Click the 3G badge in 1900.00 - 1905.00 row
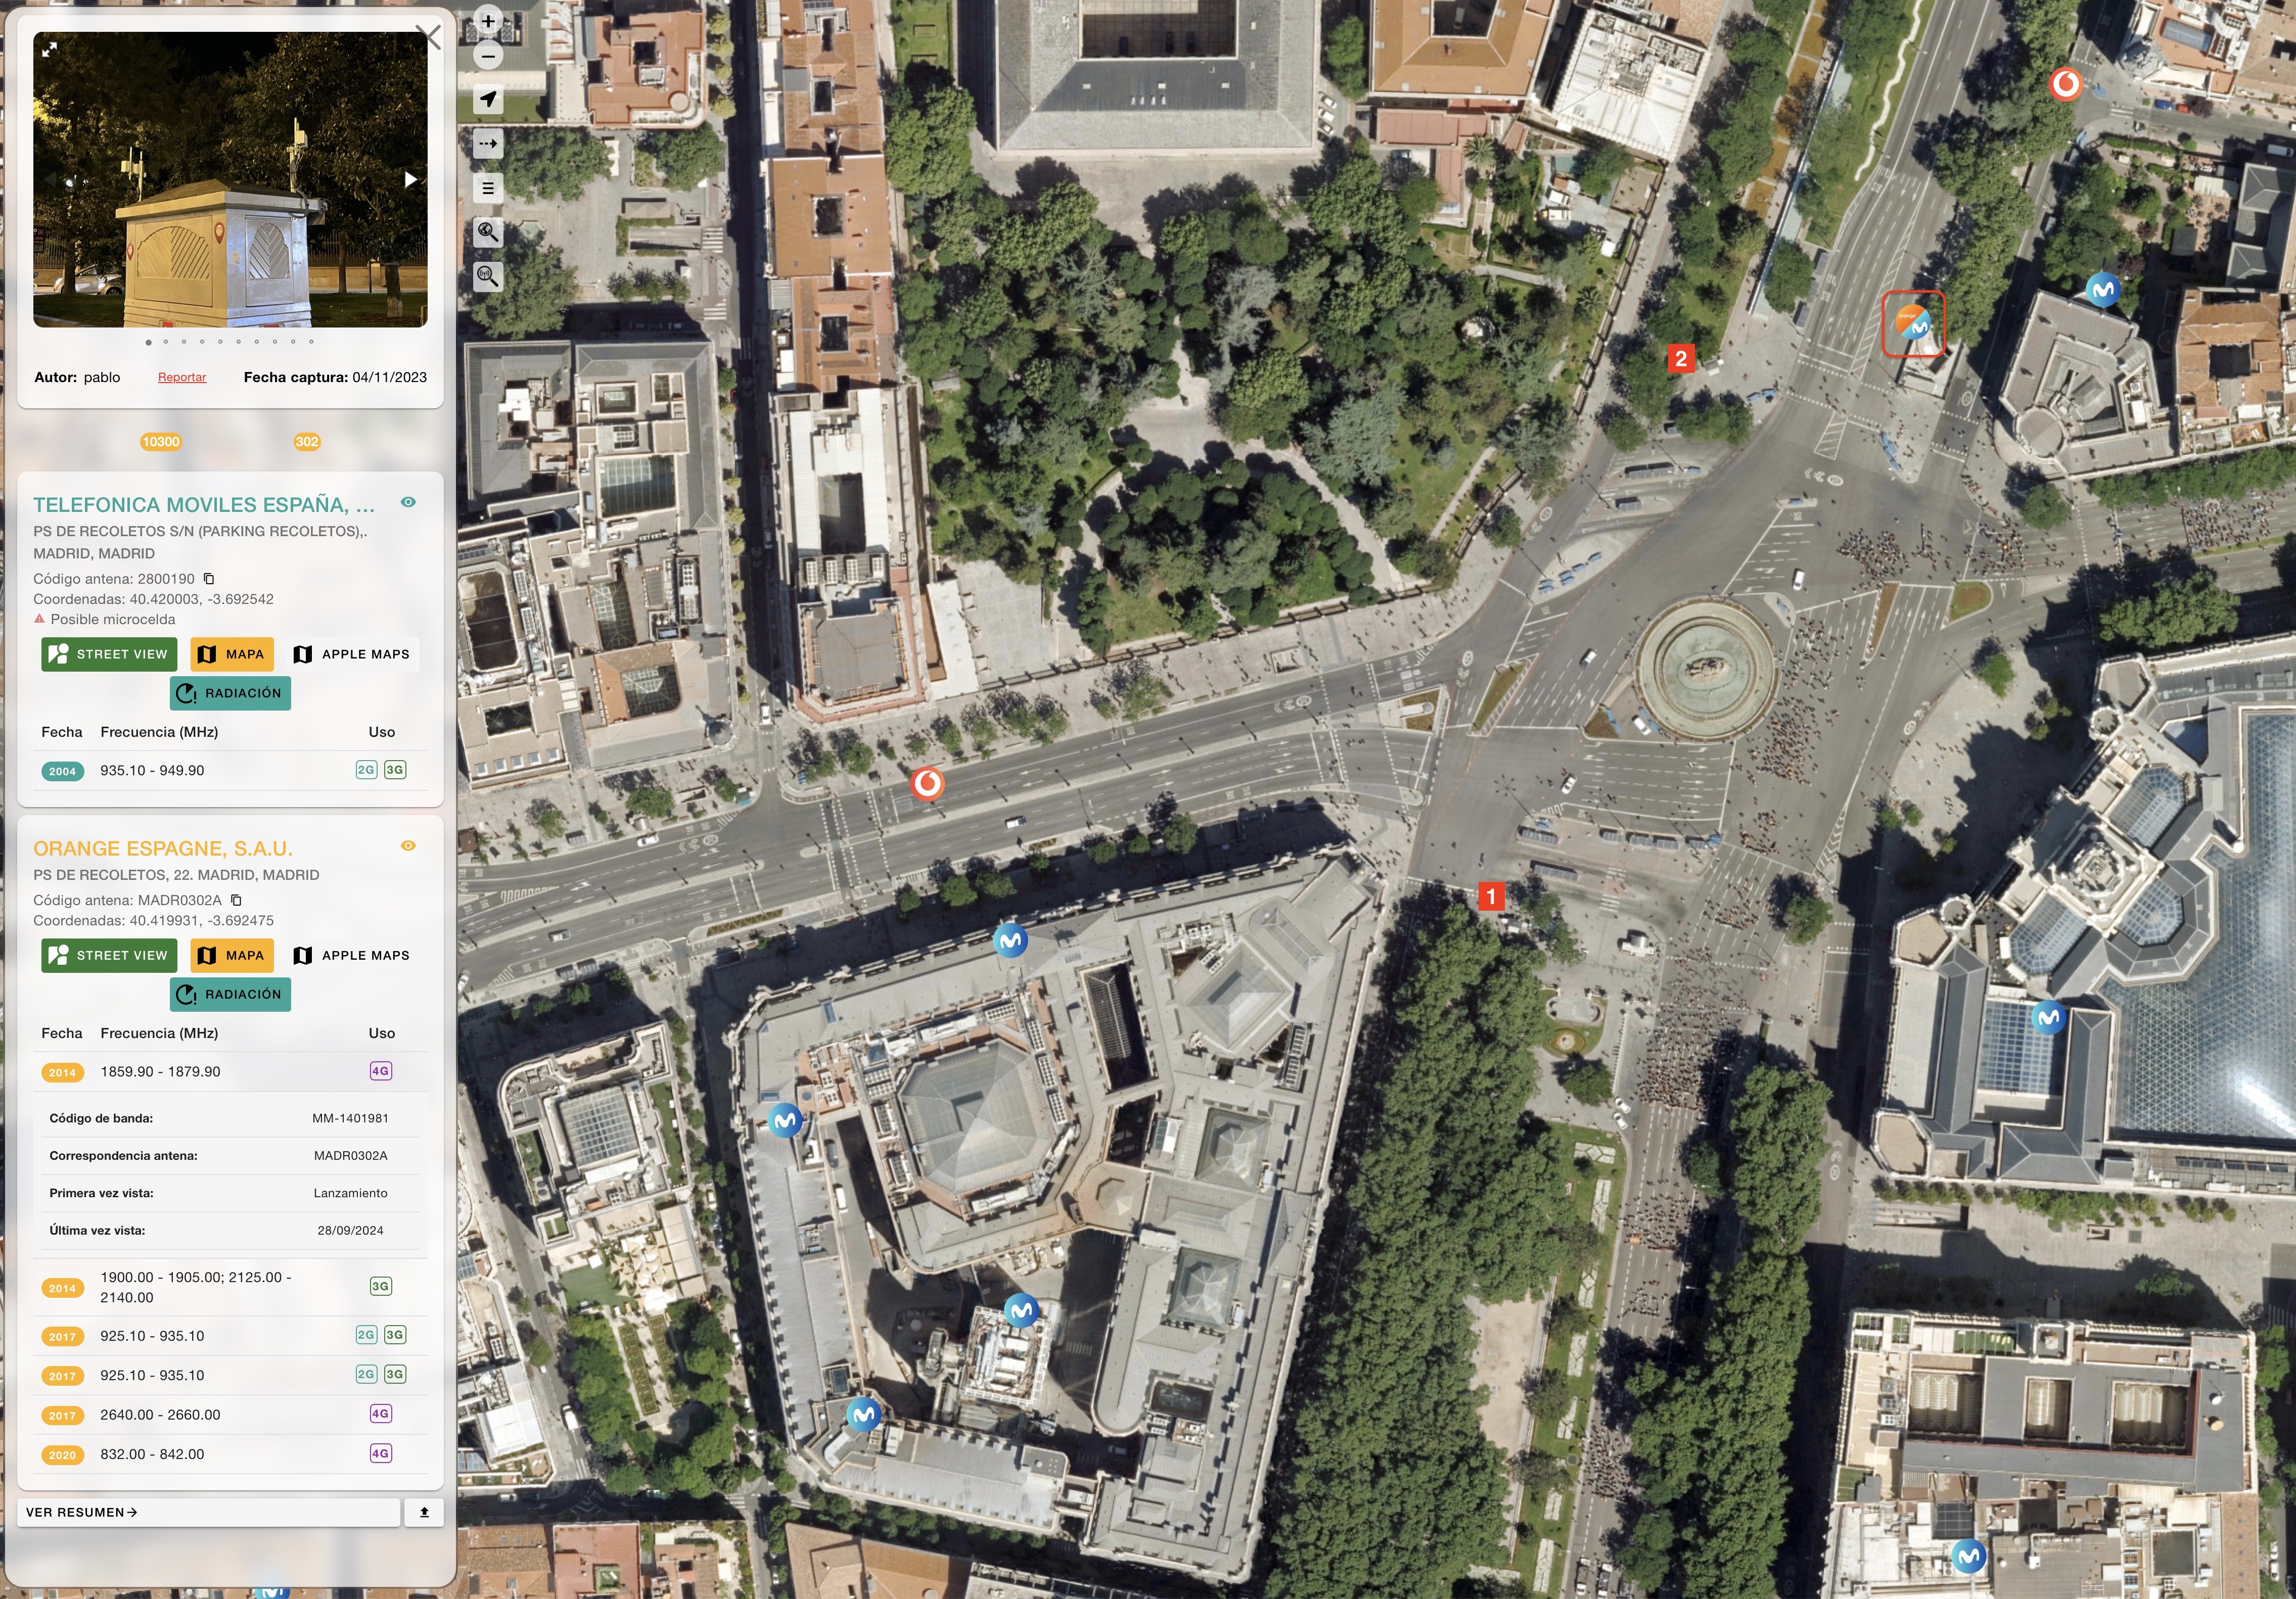The width and height of the screenshot is (2296, 1599). 380,1287
